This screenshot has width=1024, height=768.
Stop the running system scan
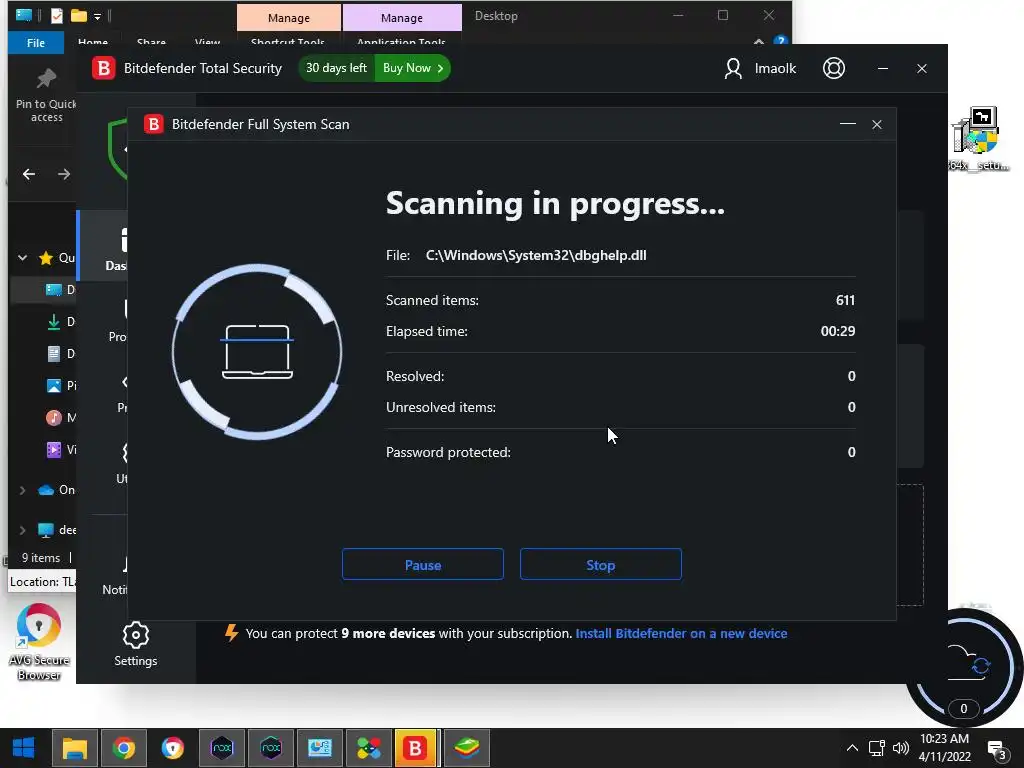pos(601,564)
